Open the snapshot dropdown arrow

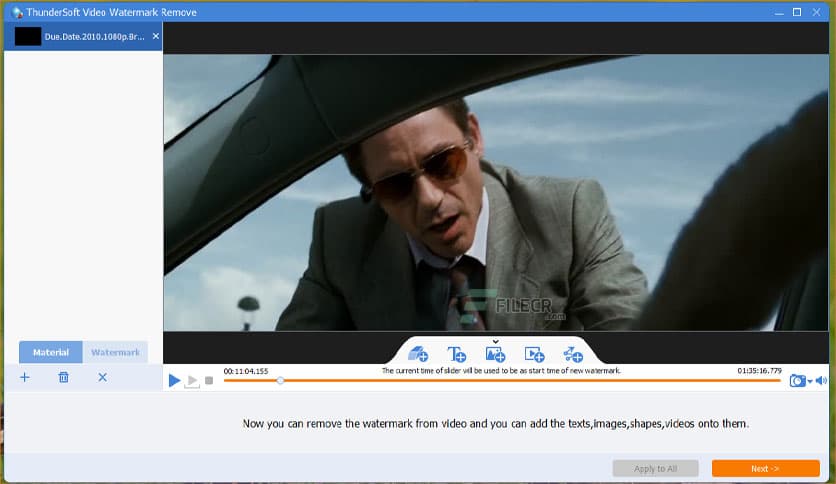pos(810,381)
